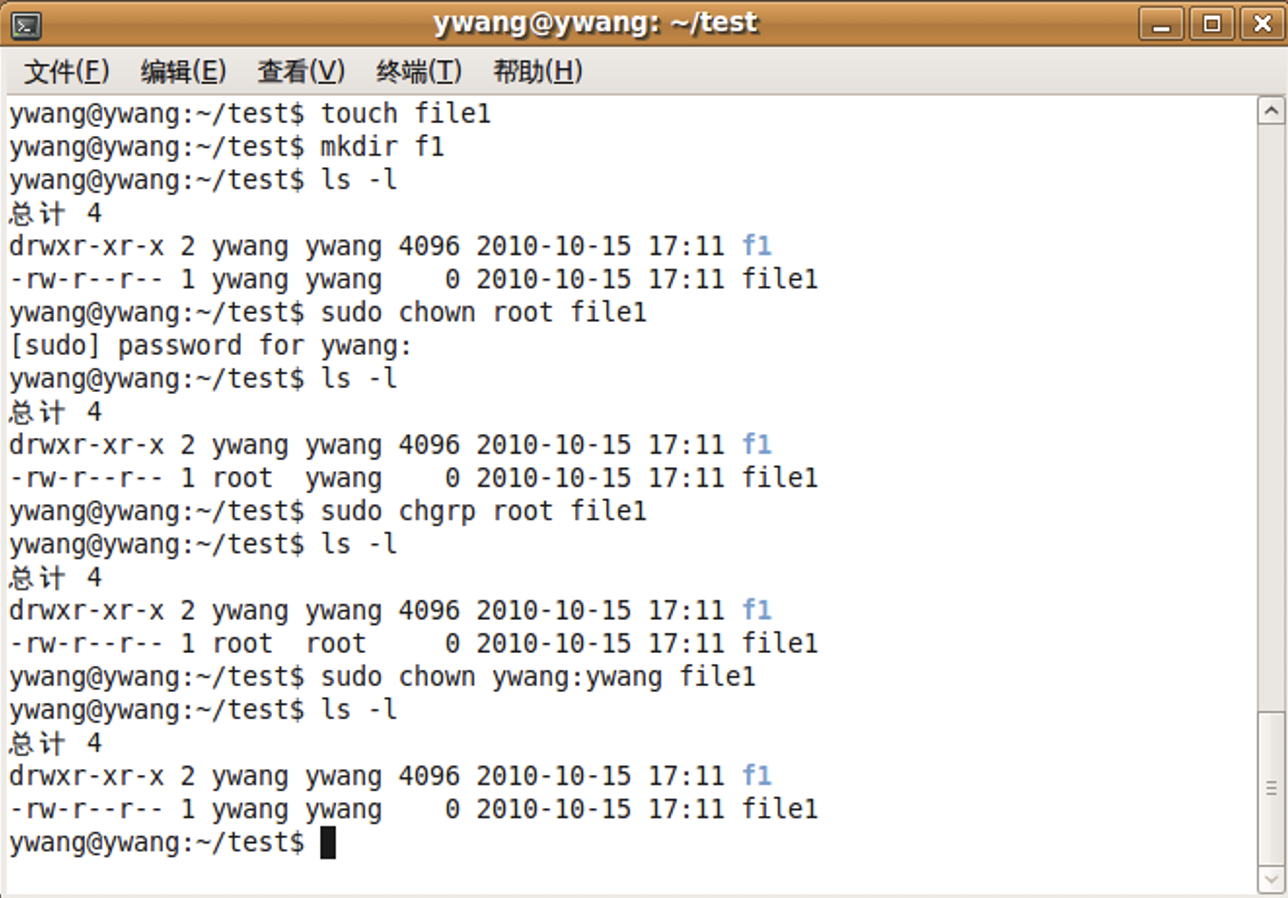Click the 'touch file1' command text
This screenshot has width=1288, height=898.
point(406,114)
